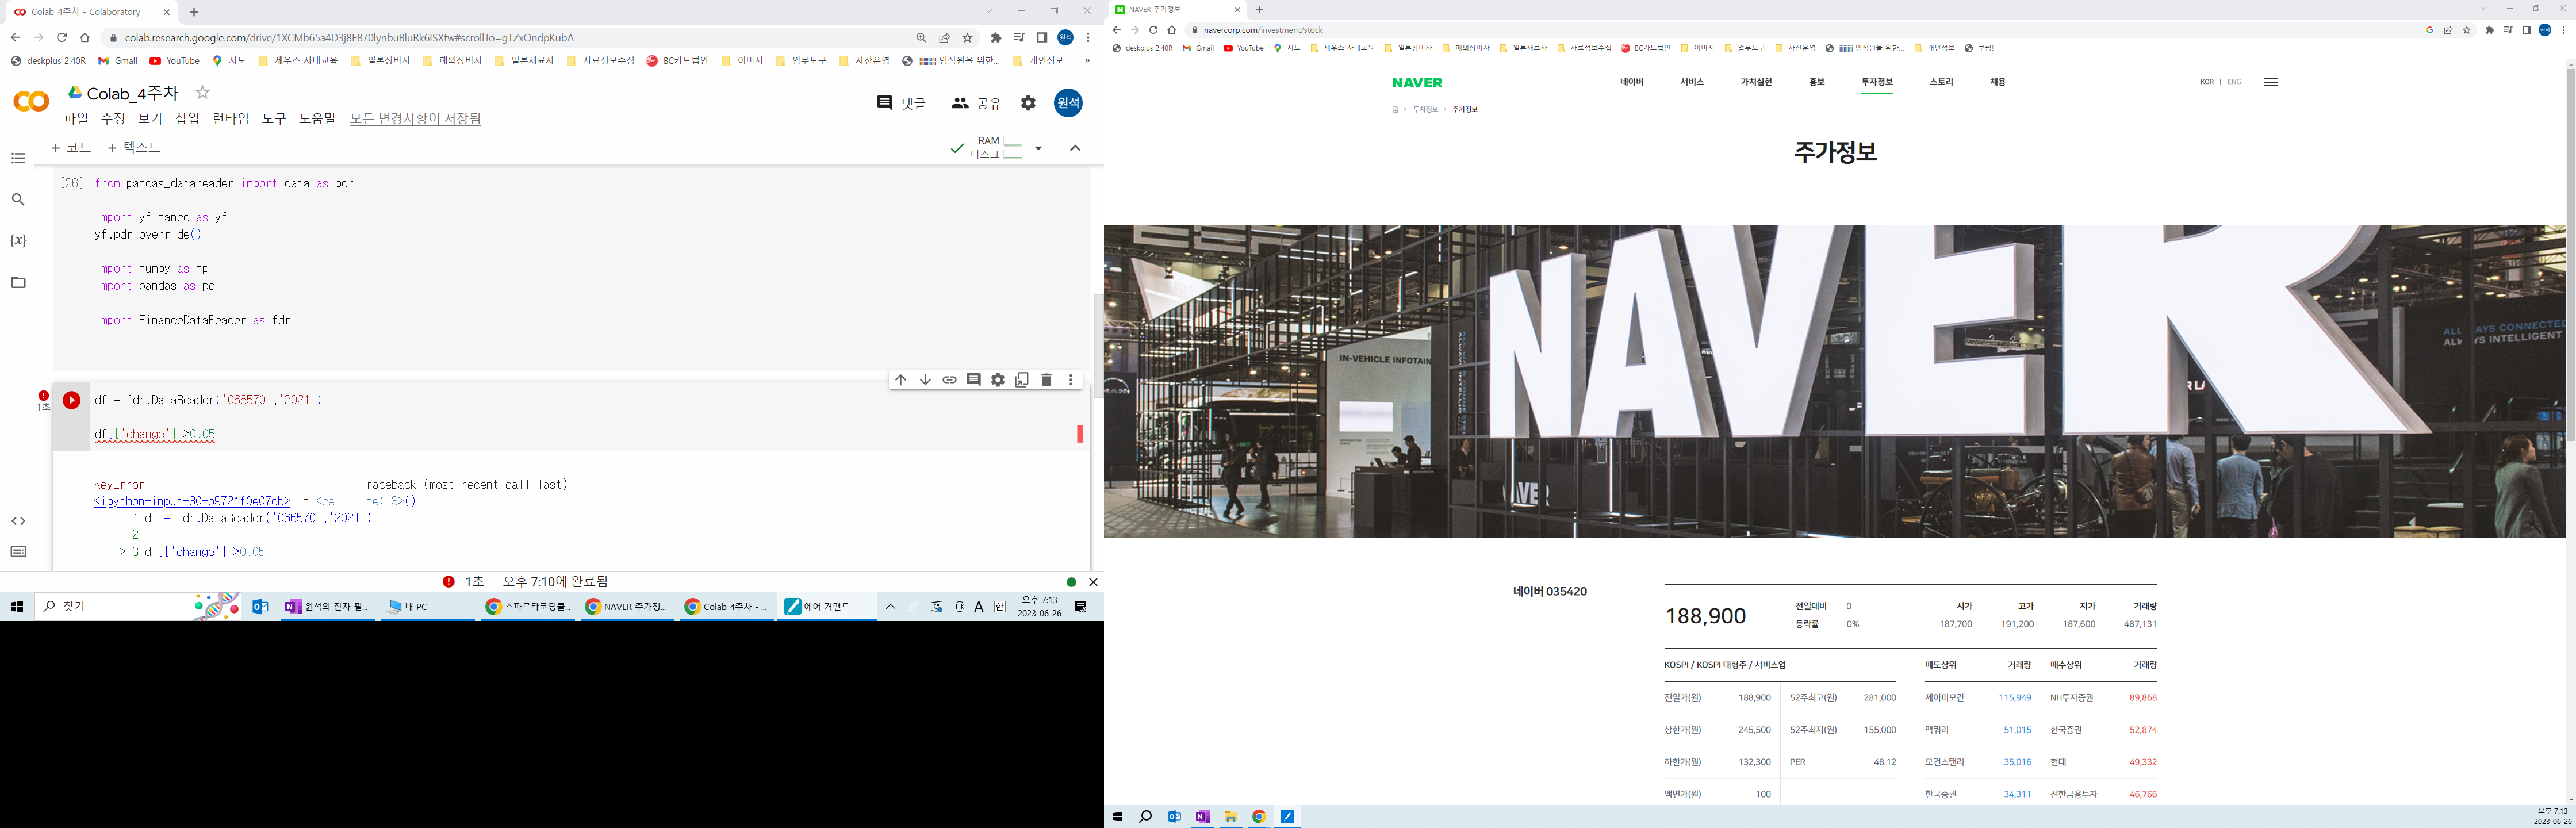Open the 공유 share dialog
The image size is (2576, 828).
point(976,103)
